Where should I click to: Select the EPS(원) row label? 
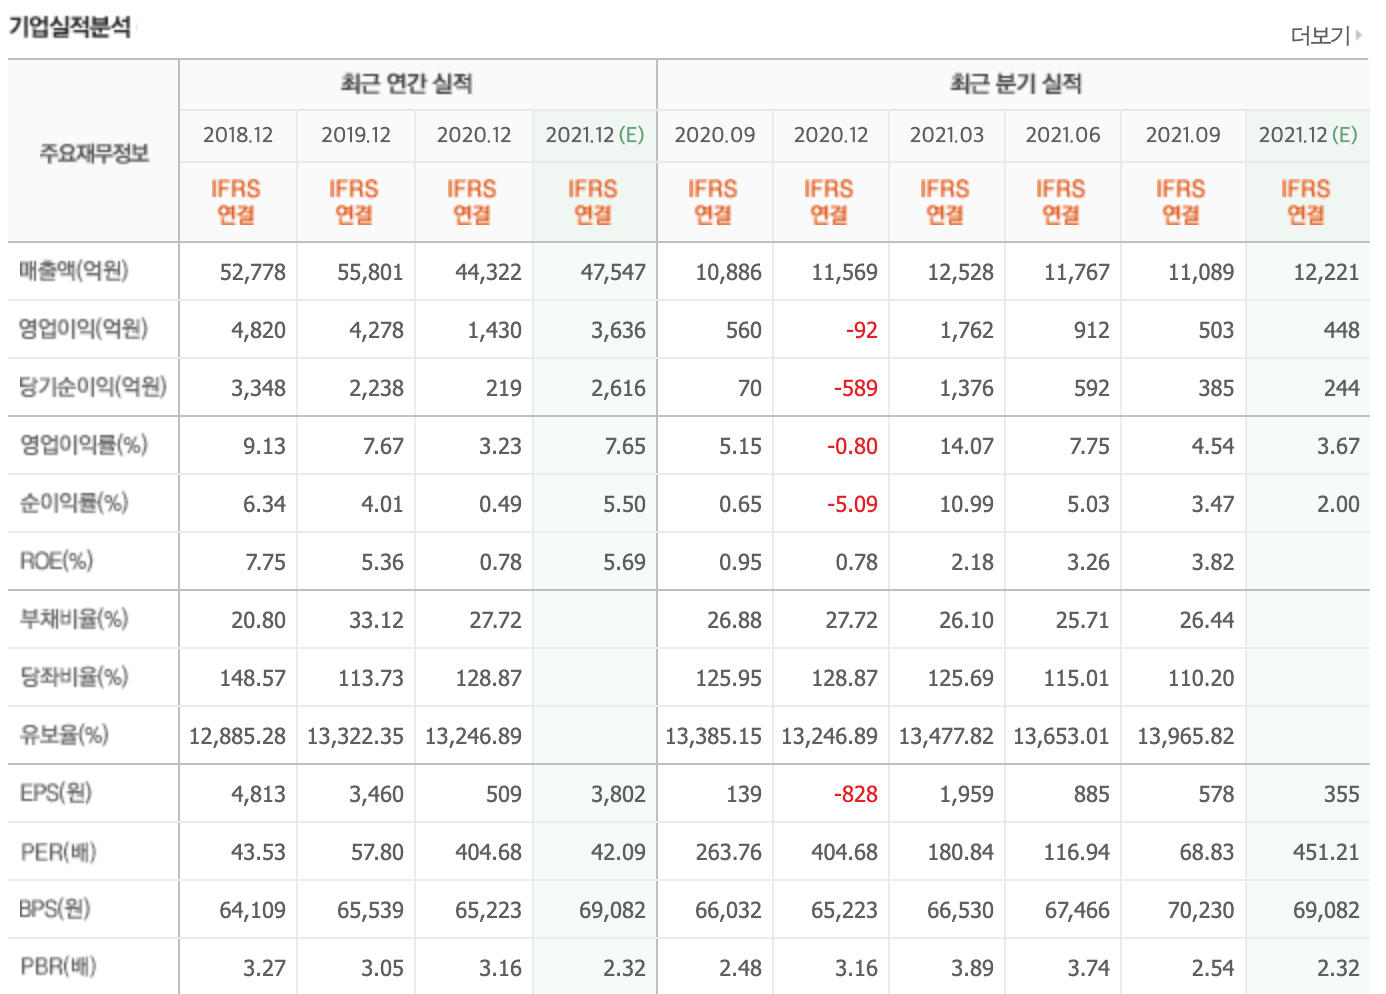pos(56,793)
